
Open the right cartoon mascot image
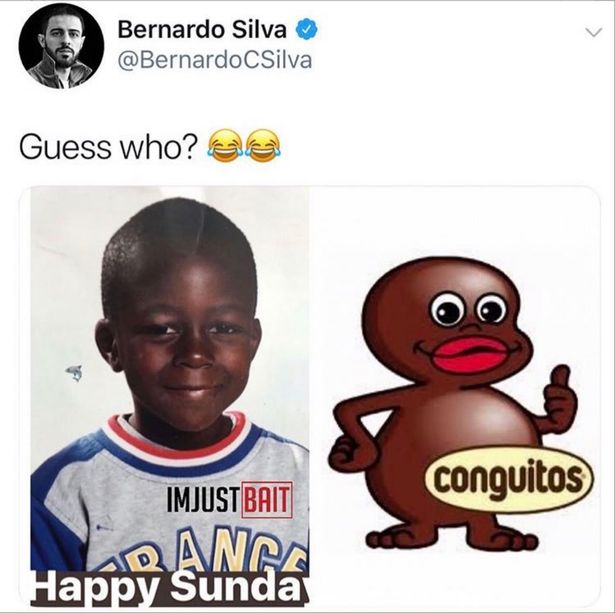[x=455, y=396]
